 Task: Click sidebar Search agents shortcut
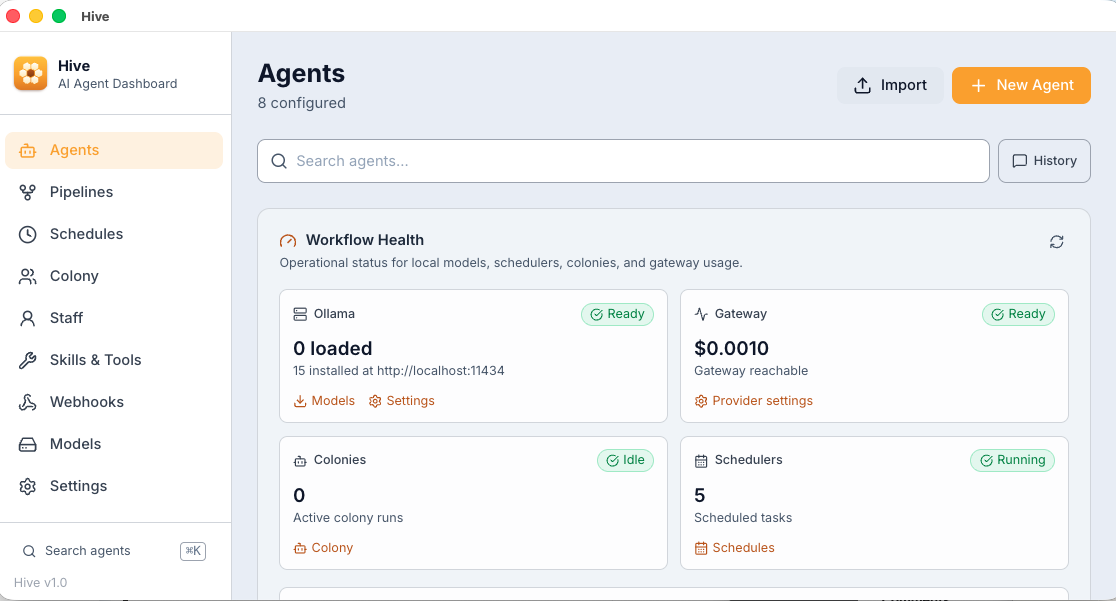[x=114, y=551]
